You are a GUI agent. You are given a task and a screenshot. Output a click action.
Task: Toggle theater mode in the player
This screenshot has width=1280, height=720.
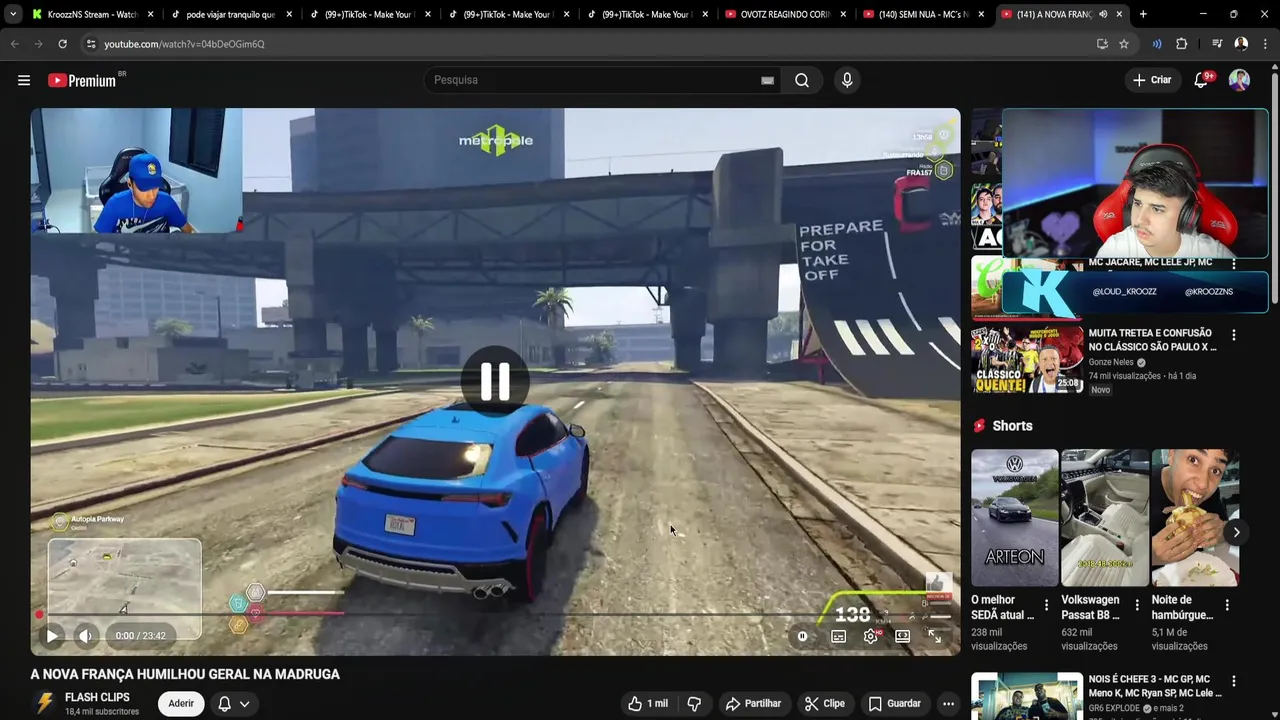pyautogui.click(x=903, y=636)
